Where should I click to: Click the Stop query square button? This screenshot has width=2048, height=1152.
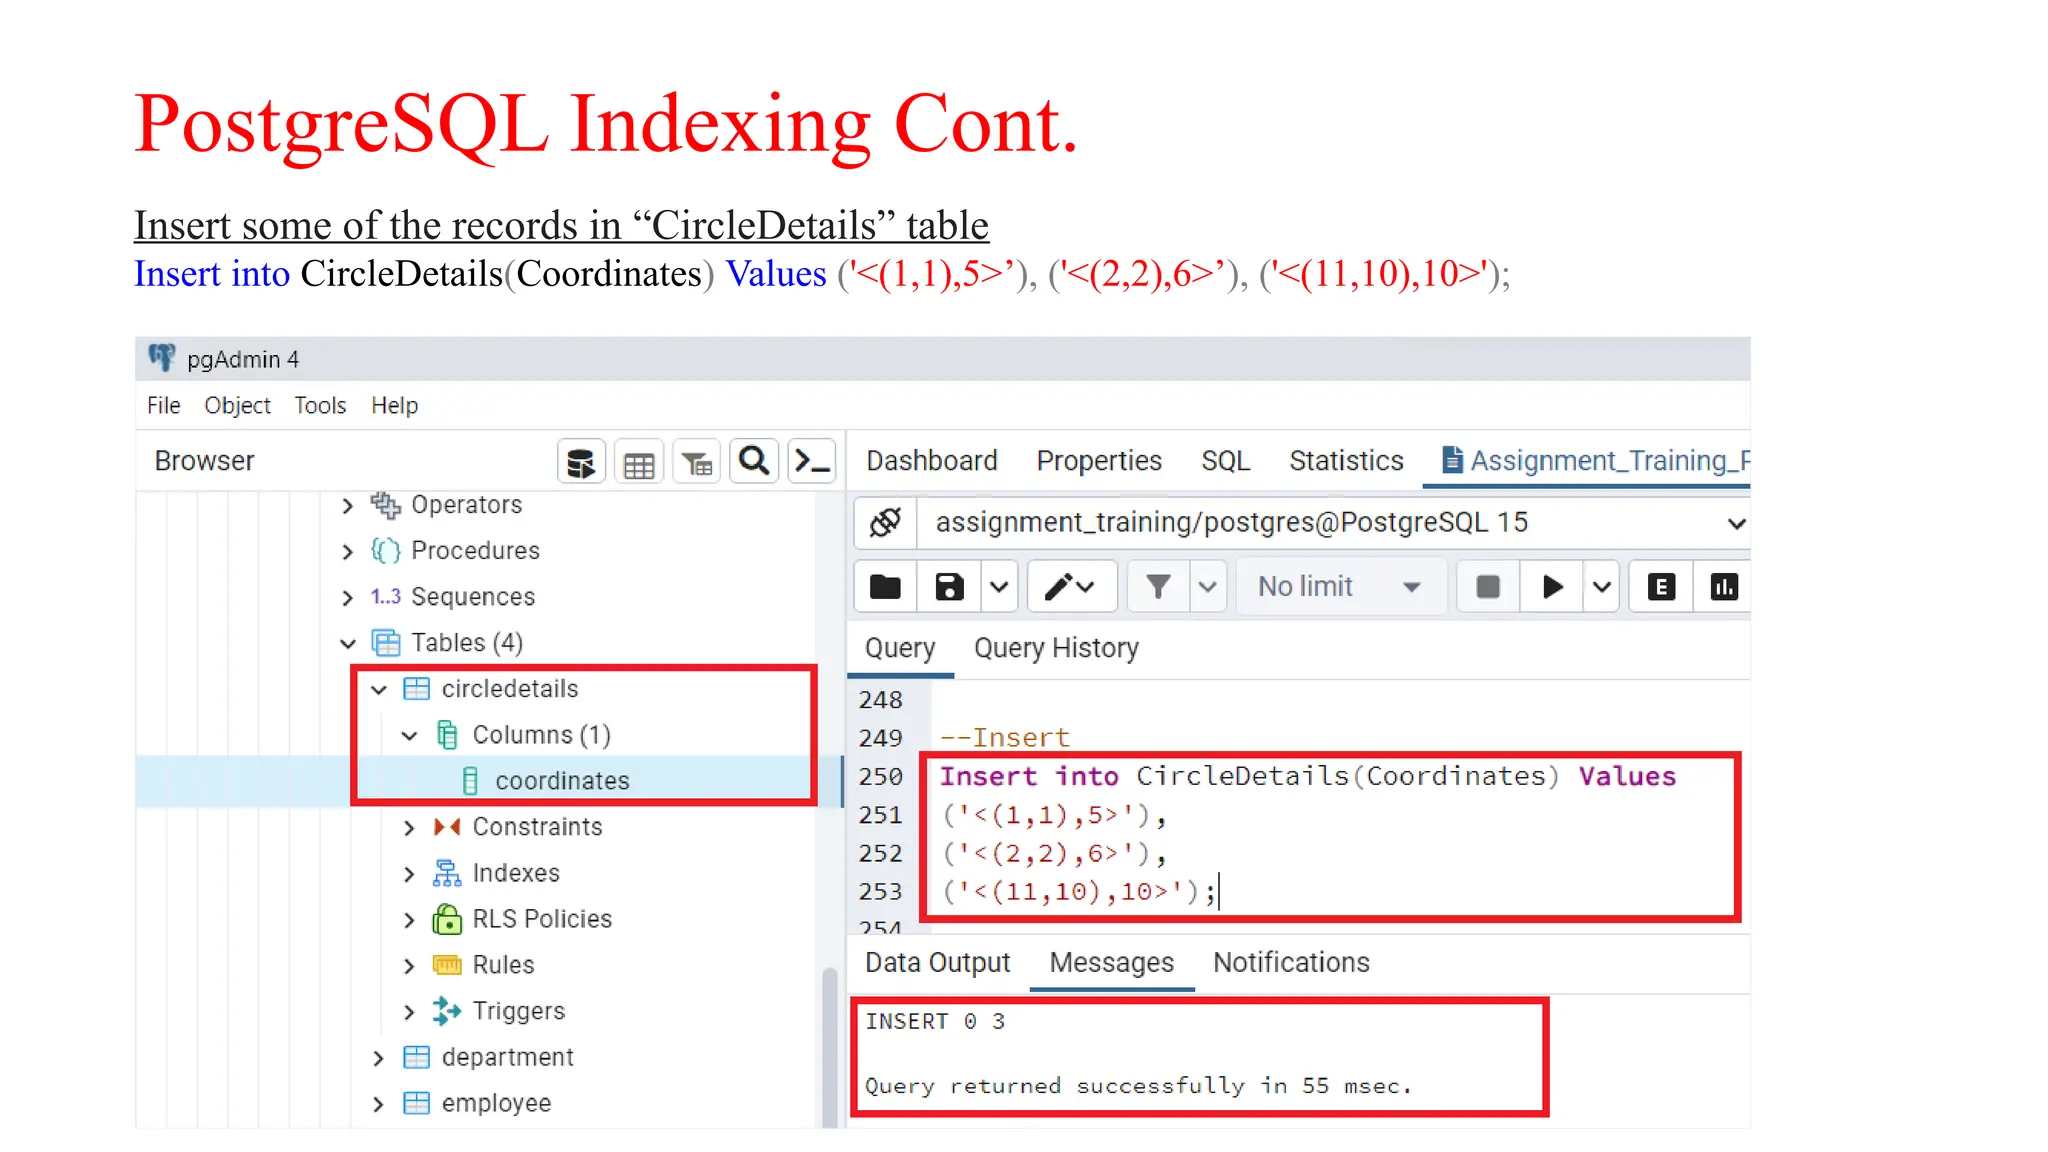1488,587
